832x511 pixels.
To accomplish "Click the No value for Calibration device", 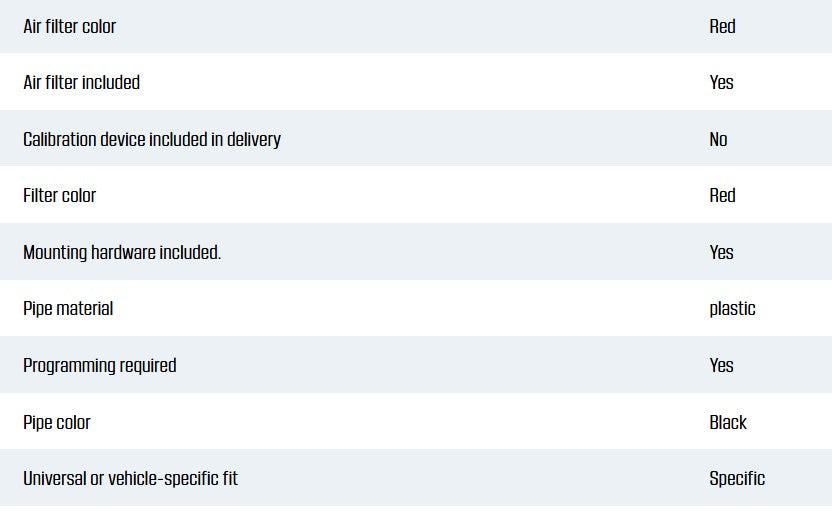I will (x=718, y=139).
